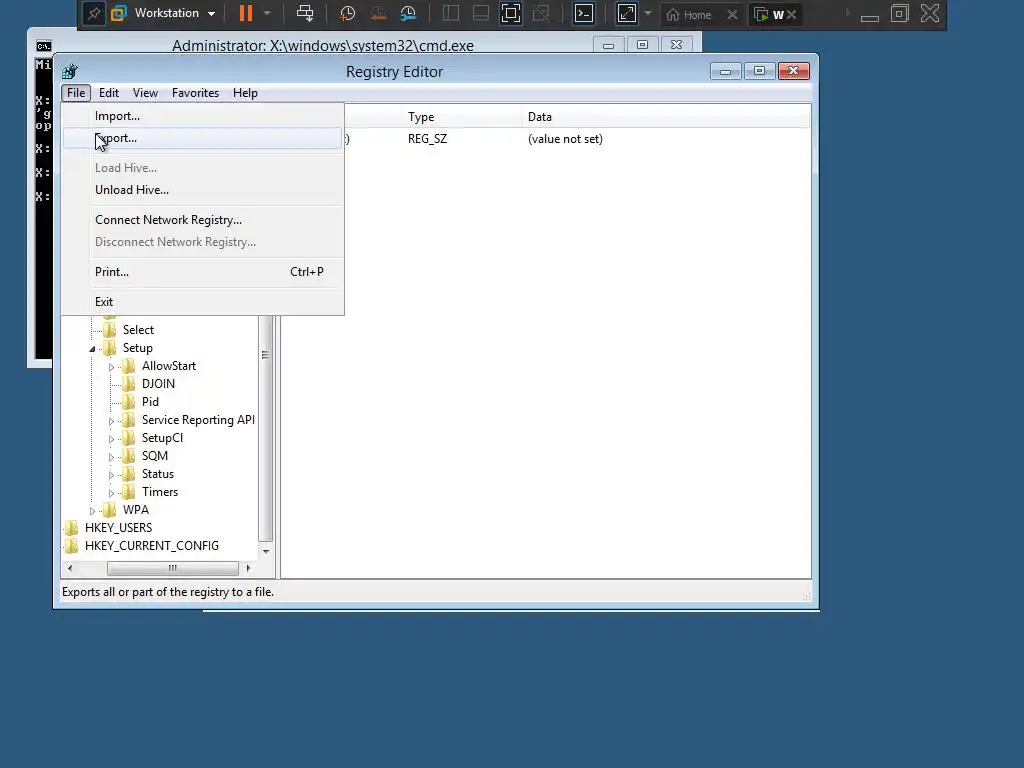Open the Help menu
The image size is (1024, 768).
[x=245, y=93]
